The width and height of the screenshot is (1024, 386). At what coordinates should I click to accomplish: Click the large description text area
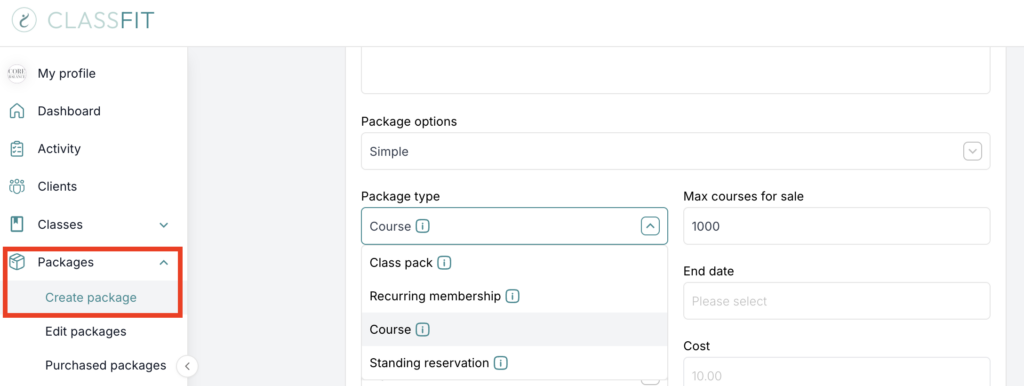tap(675, 70)
